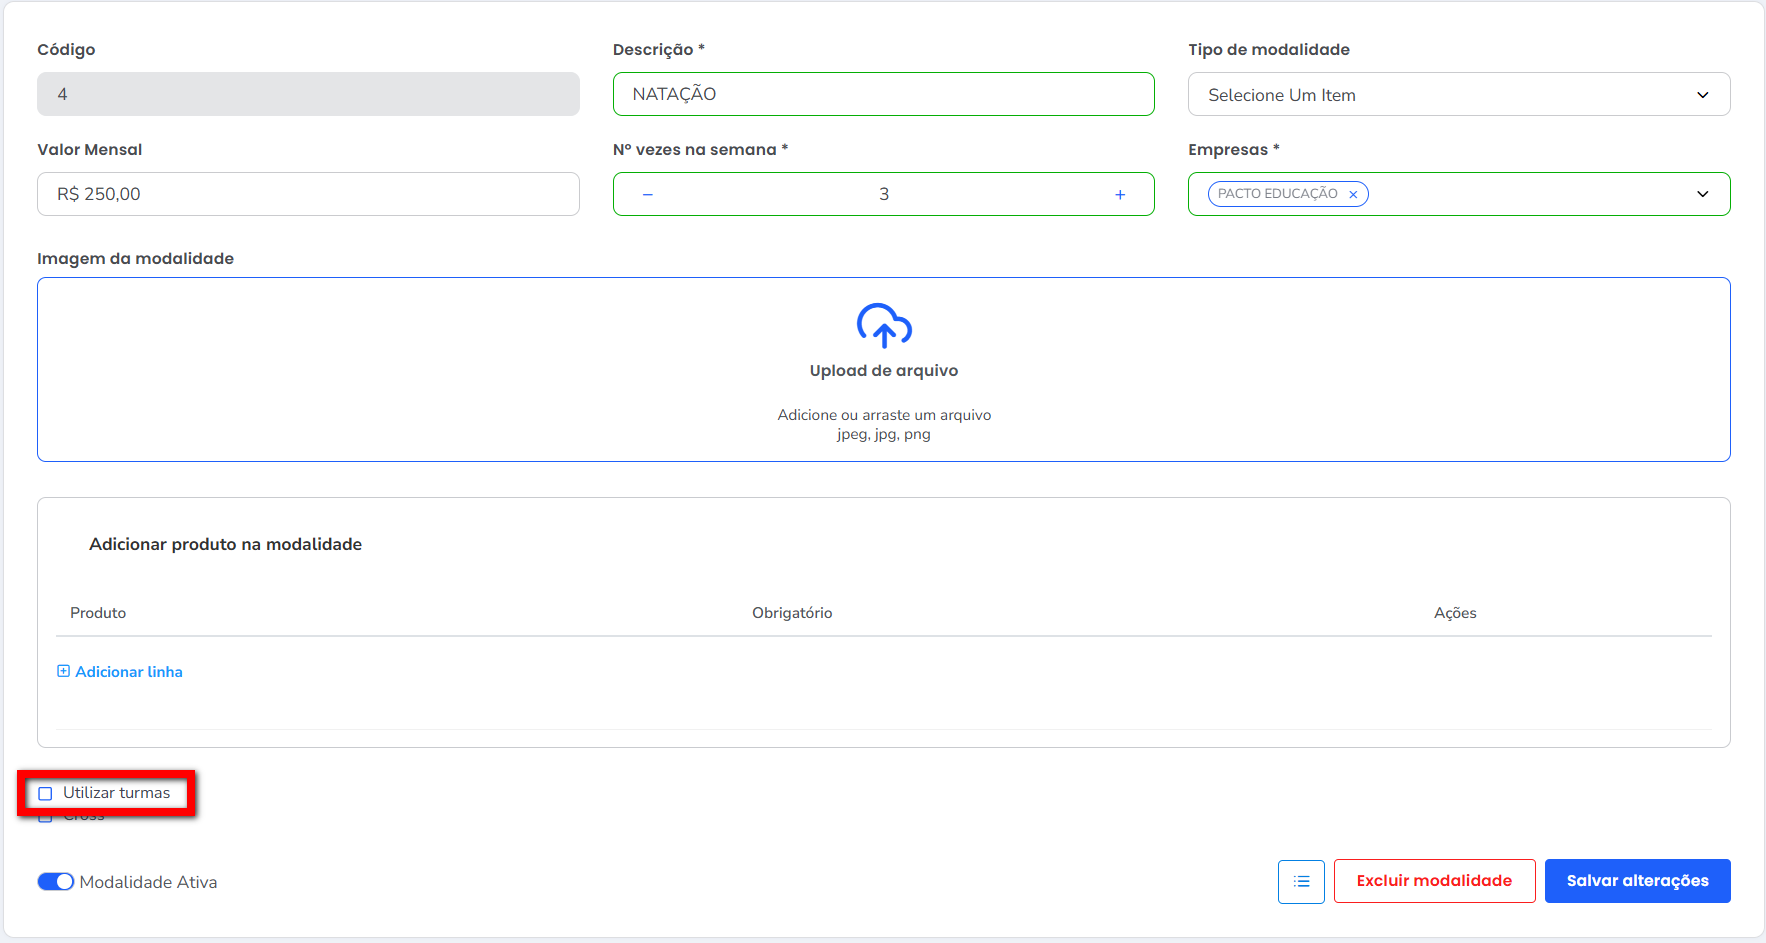1766x943 pixels.
Task: Click the Obrigatório column header
Action: pos(792,613)
